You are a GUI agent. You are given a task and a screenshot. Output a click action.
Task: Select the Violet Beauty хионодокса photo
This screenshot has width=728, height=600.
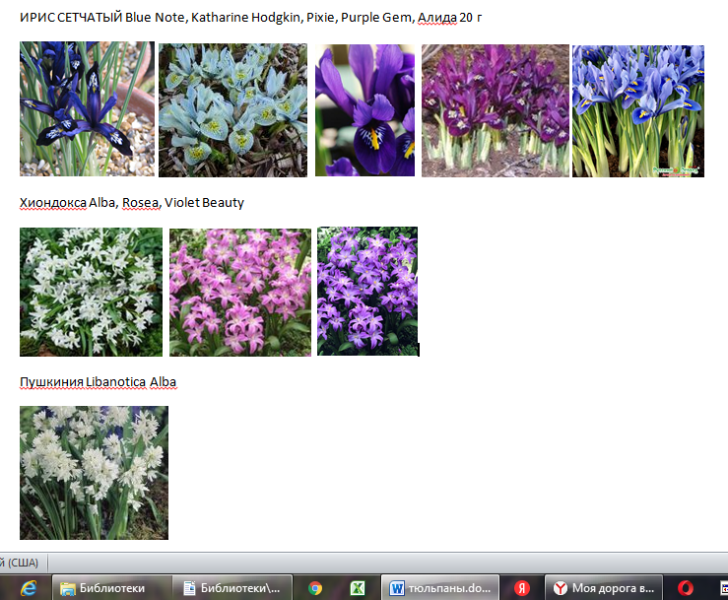pos(367,291)
